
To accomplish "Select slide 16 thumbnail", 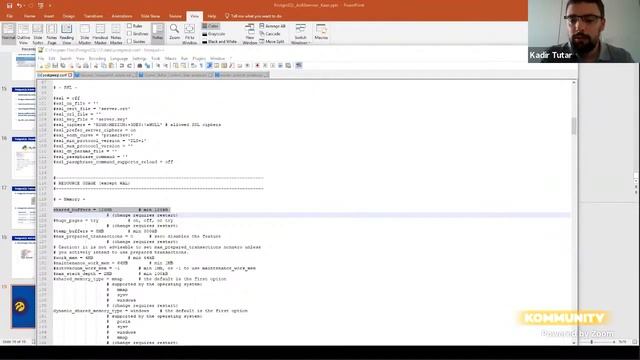I will 23,158.
